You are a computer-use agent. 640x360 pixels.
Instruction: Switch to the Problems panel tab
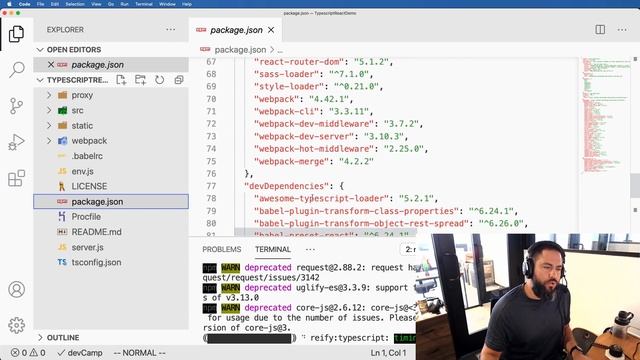click(222, 249)
